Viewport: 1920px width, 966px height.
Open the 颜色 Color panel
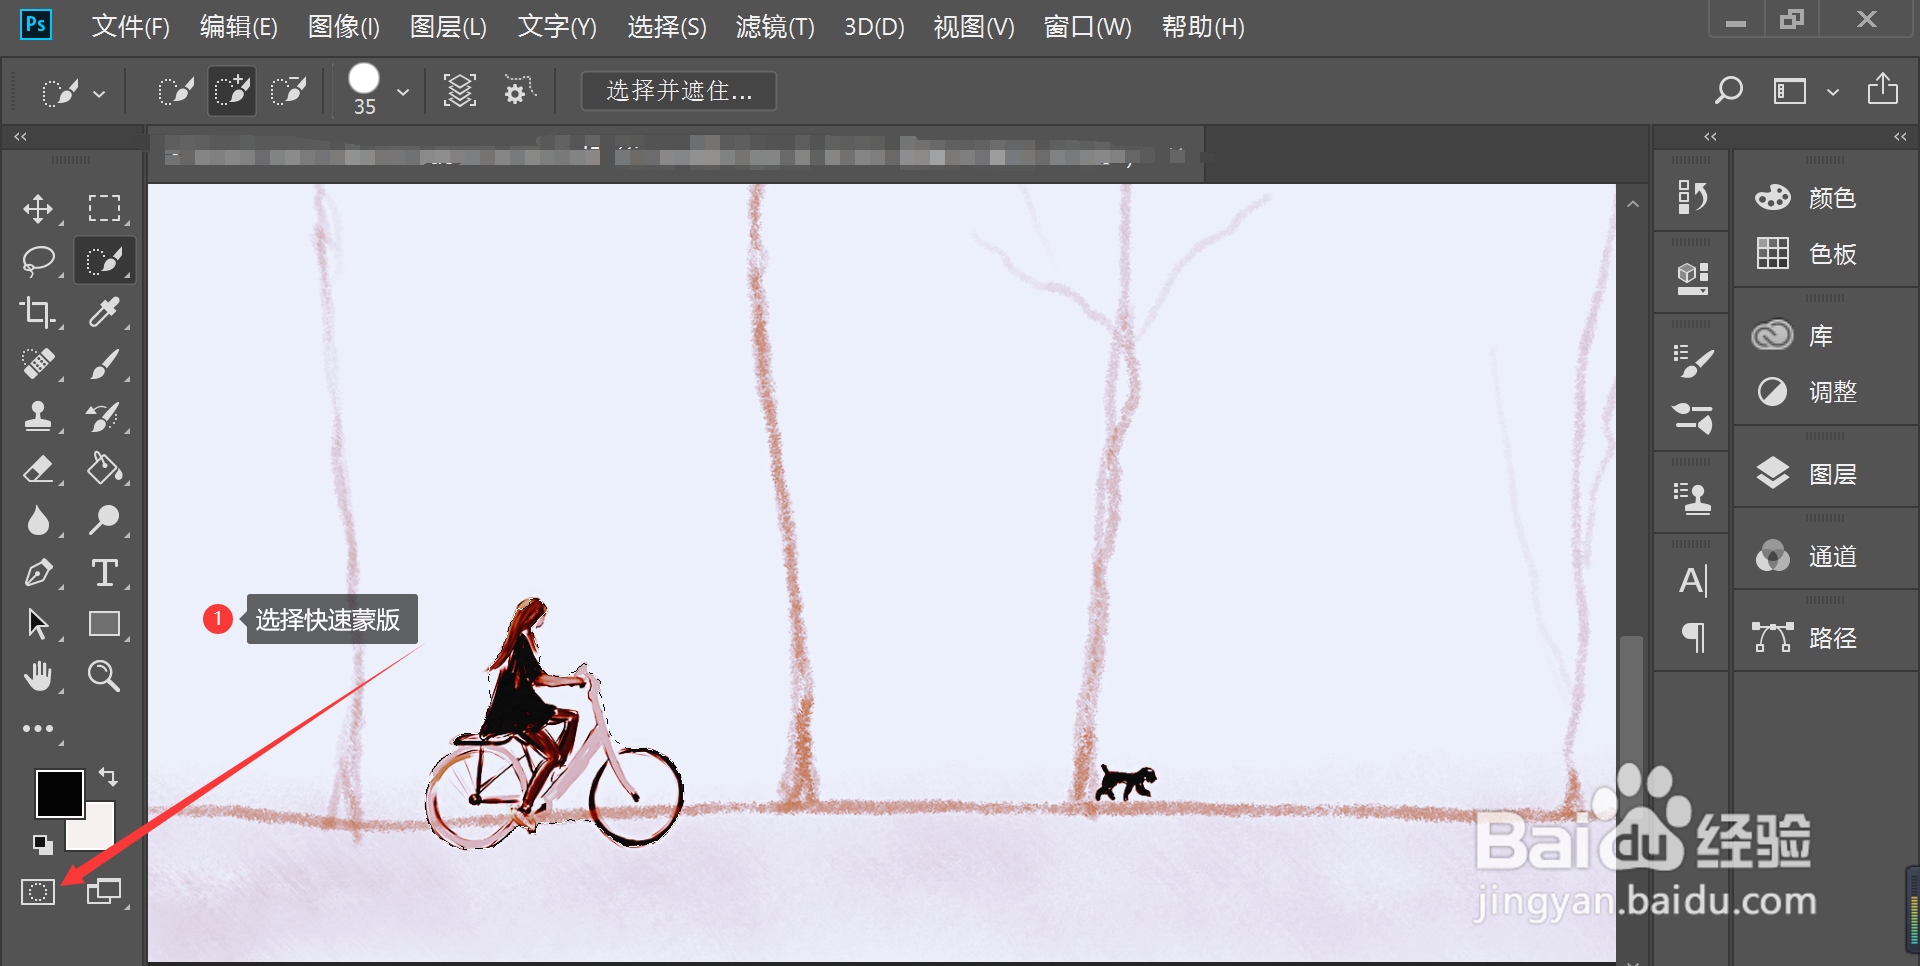[1806, 198]
